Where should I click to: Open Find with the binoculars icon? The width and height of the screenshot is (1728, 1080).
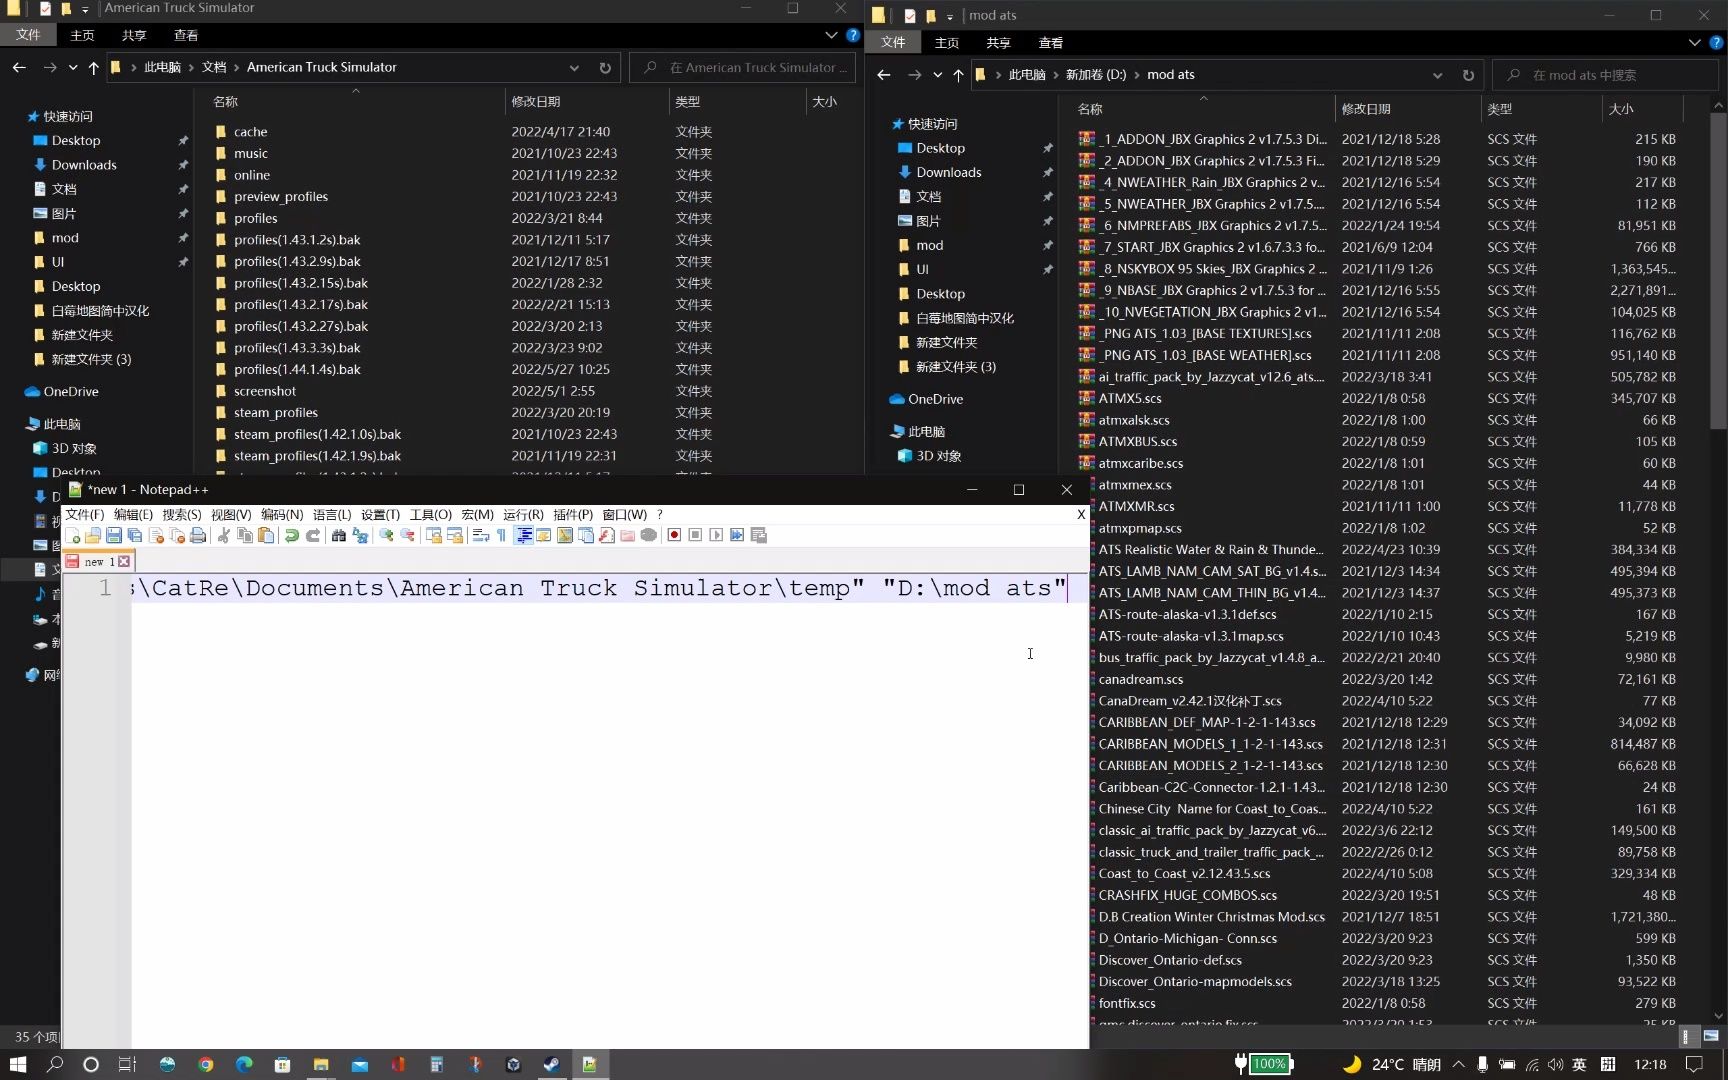(x=339, y=535)
